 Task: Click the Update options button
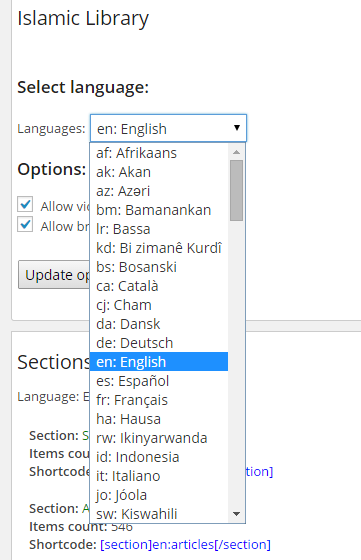[x=54, y=275]
